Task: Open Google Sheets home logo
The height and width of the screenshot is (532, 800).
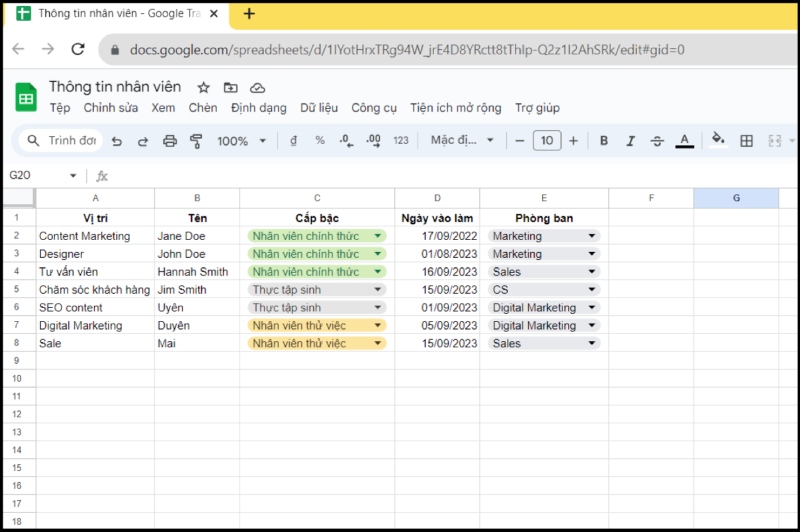Action: [26, 97]
